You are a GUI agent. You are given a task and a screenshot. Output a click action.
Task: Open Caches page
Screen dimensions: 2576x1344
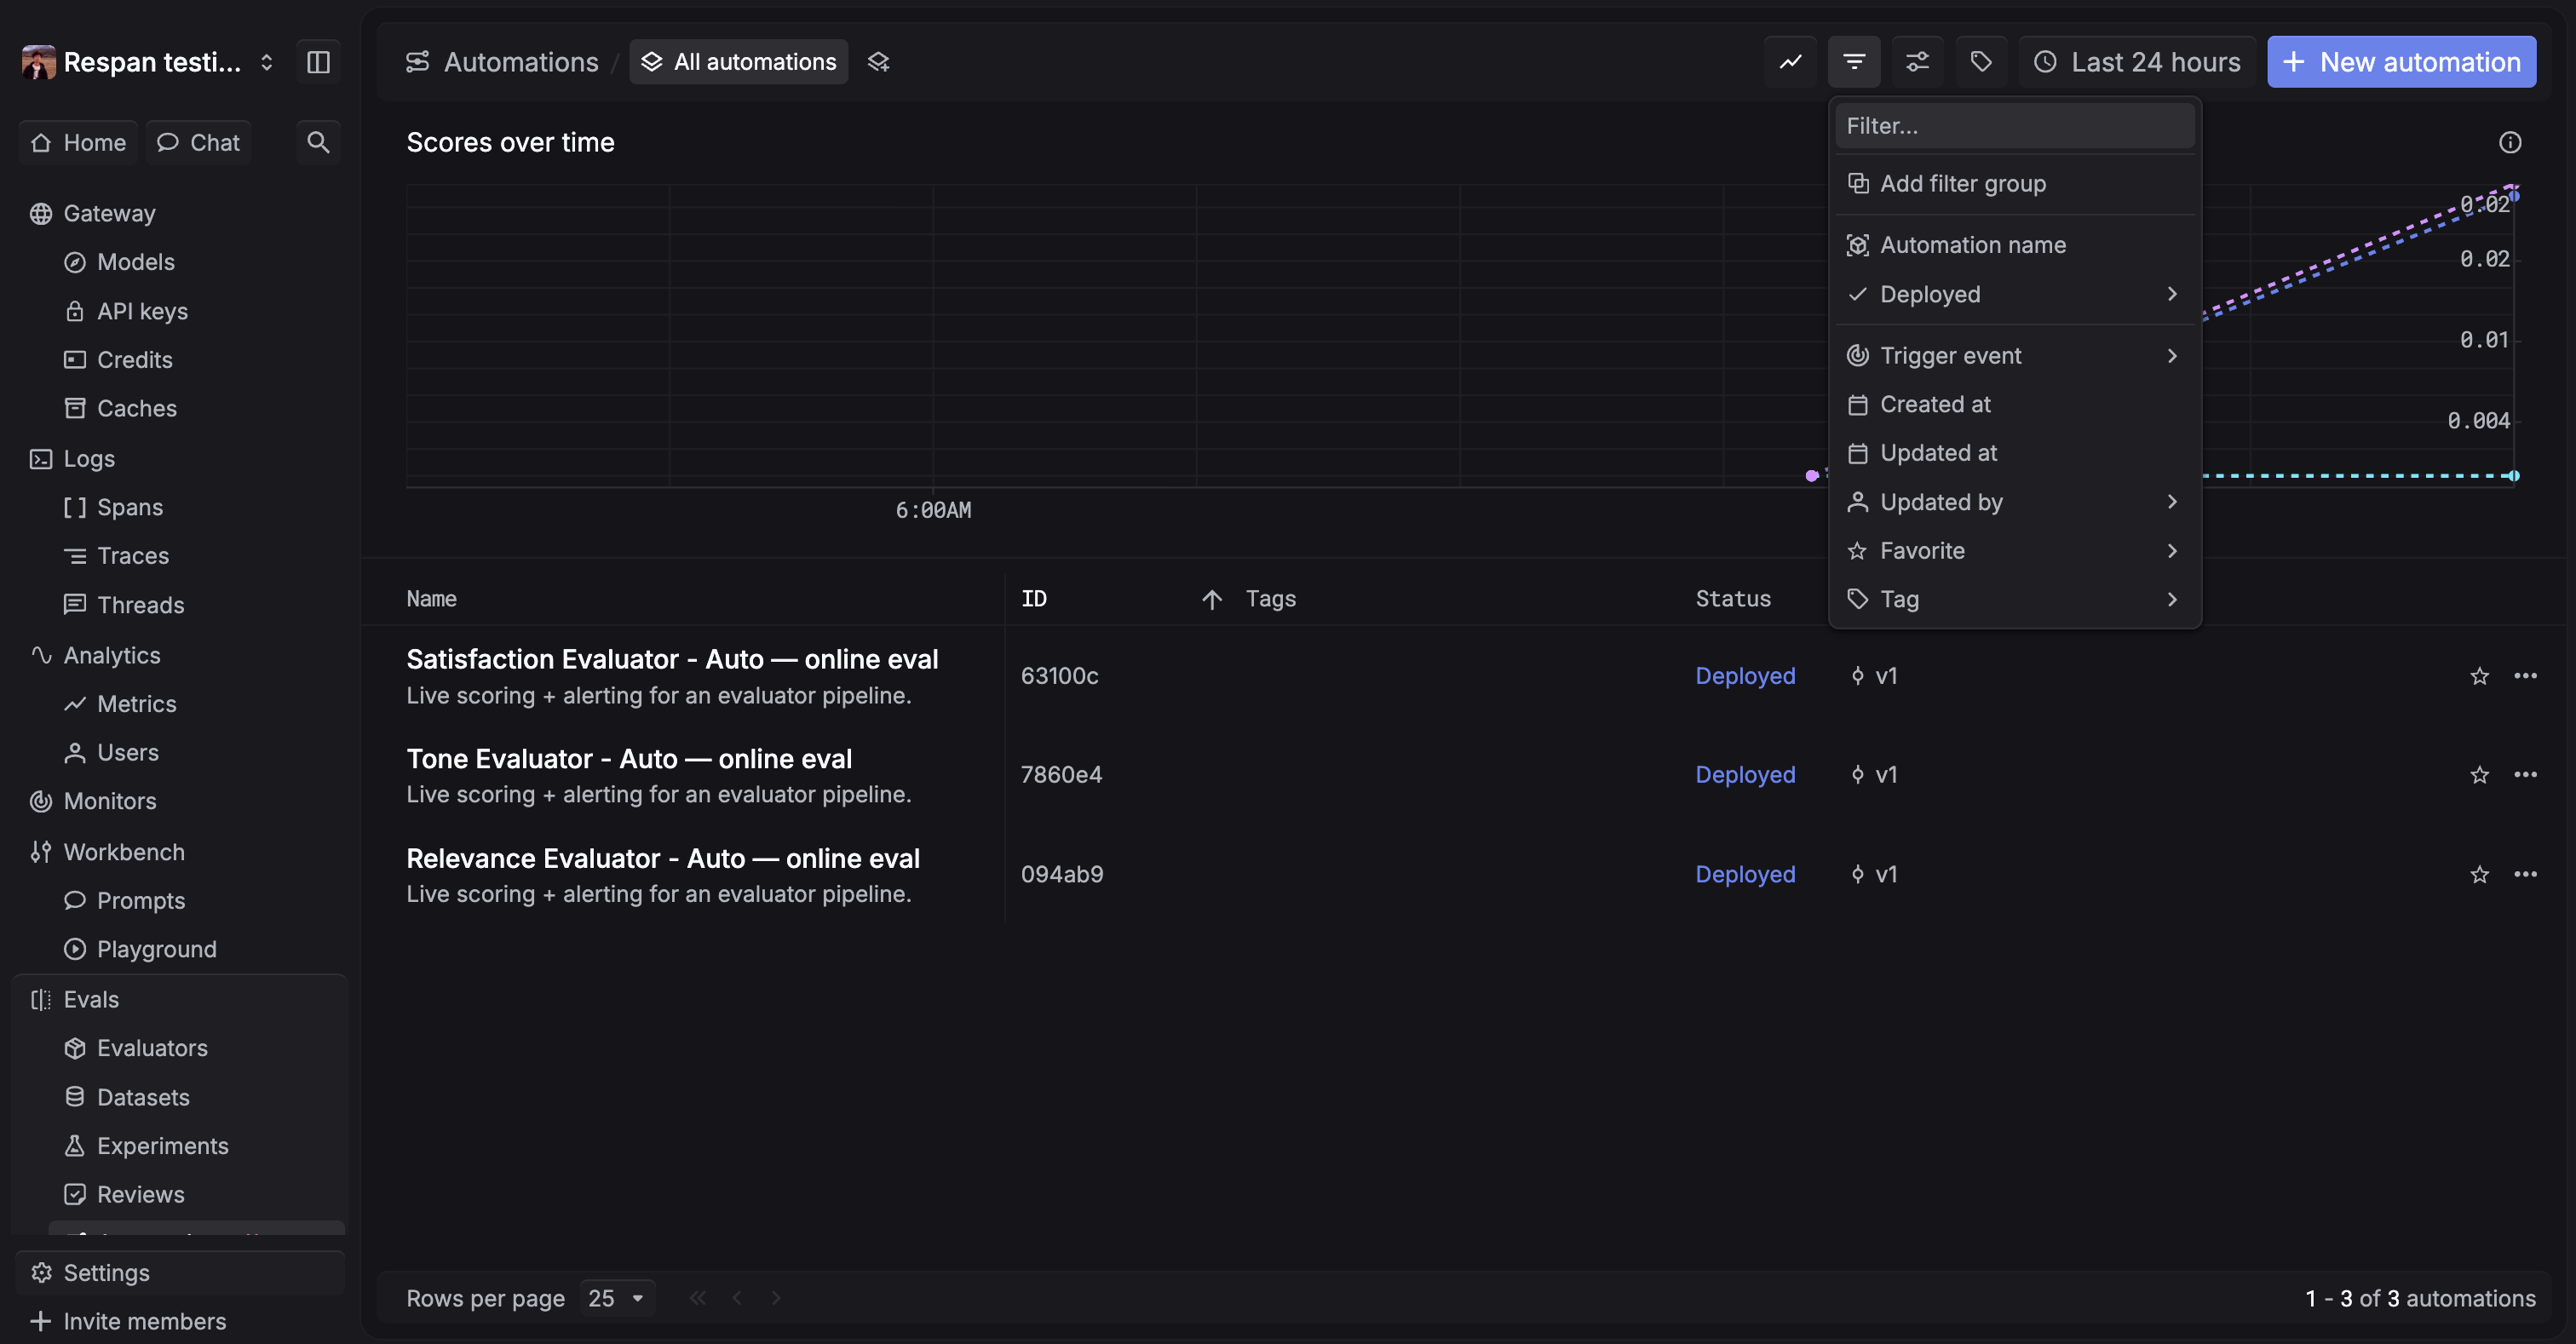click(136, 408)
